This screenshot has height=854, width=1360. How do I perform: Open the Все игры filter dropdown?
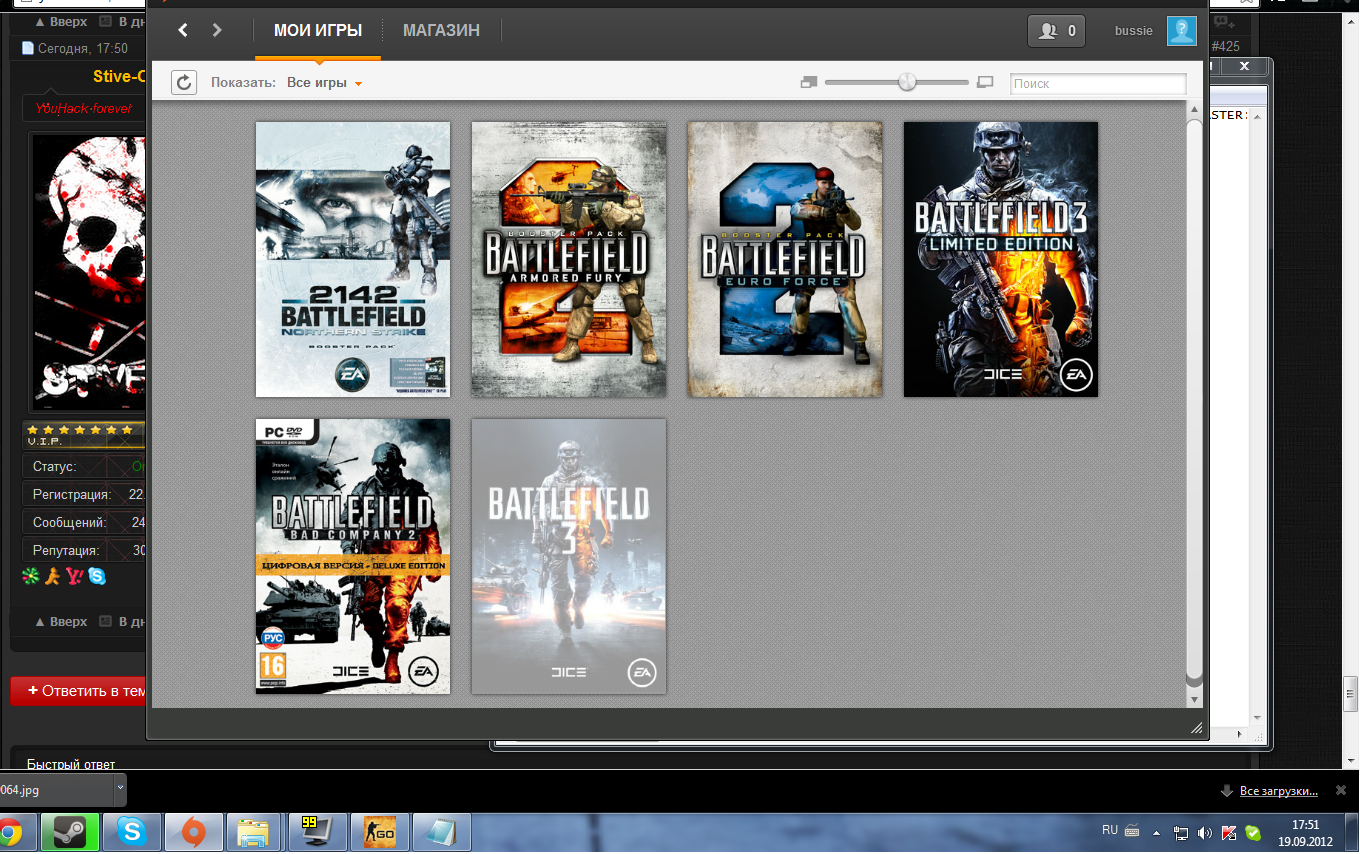coord(324,83)
